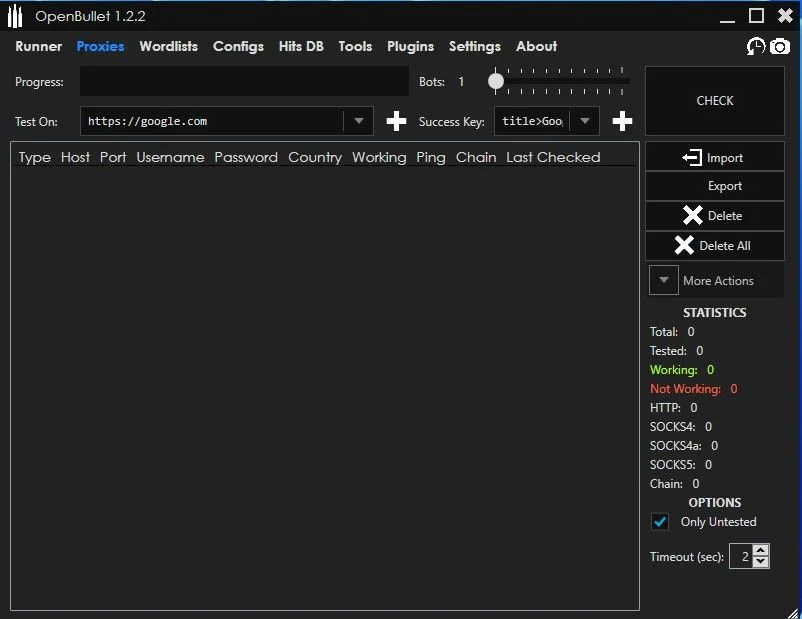
Task: Click the 'Tested:' statistic label
Action: 668,351
